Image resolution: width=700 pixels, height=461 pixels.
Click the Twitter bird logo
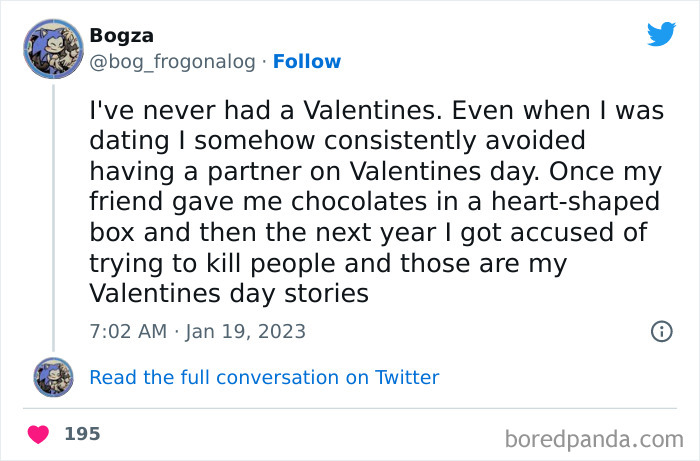click(x=661, y=34)
